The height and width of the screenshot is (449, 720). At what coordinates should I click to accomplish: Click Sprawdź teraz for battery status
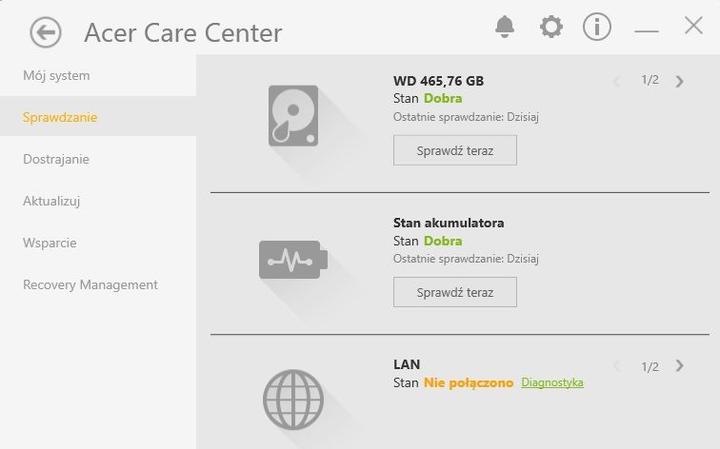[455, 292]
